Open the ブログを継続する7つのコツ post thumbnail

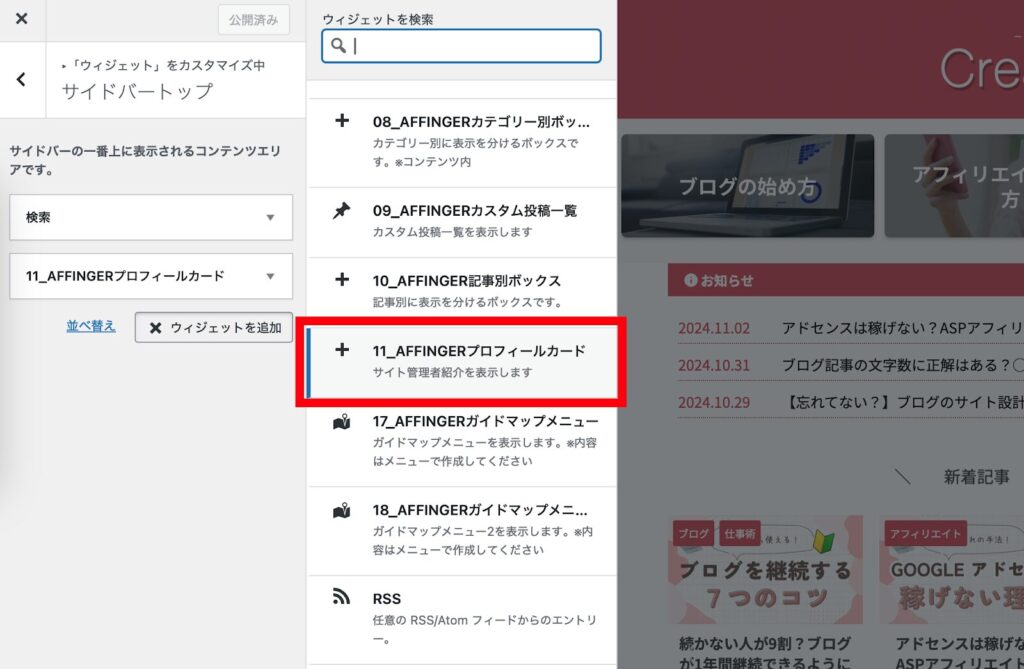[x=765, y=570]
